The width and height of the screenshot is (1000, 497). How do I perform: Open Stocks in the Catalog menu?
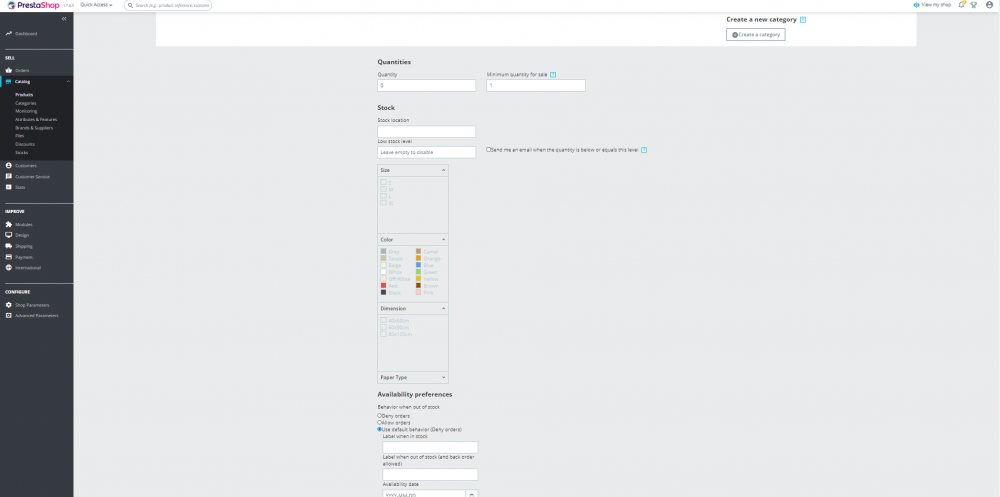point(22,152)
